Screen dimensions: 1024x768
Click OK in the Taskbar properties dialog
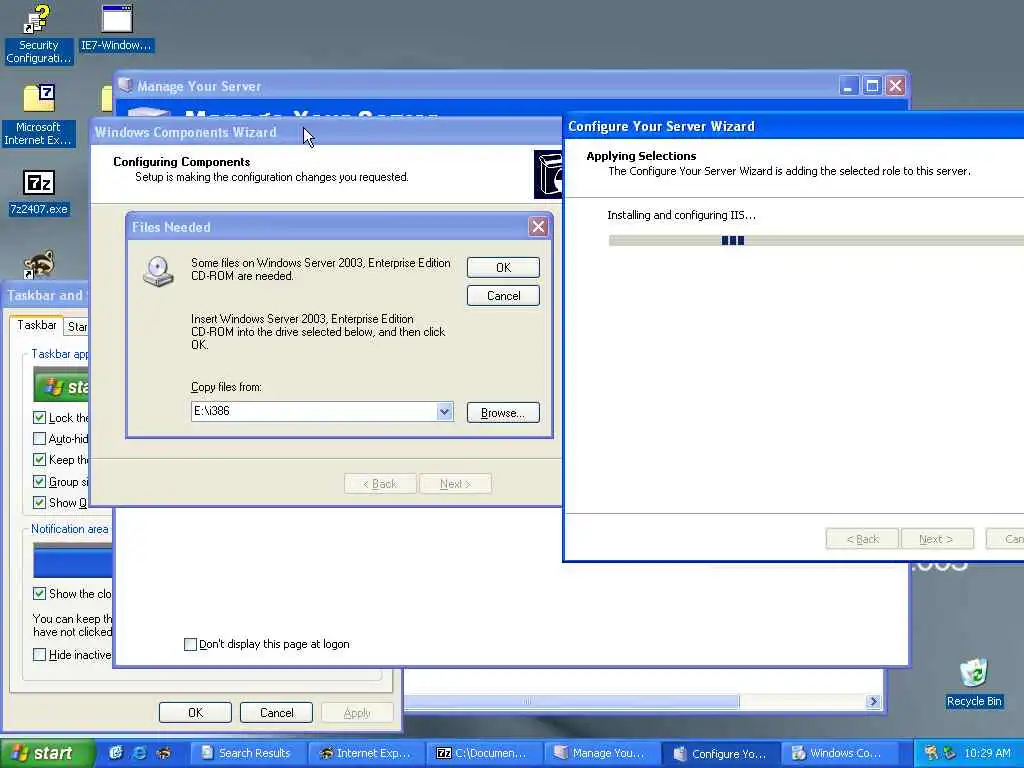[x=195, y=712]
